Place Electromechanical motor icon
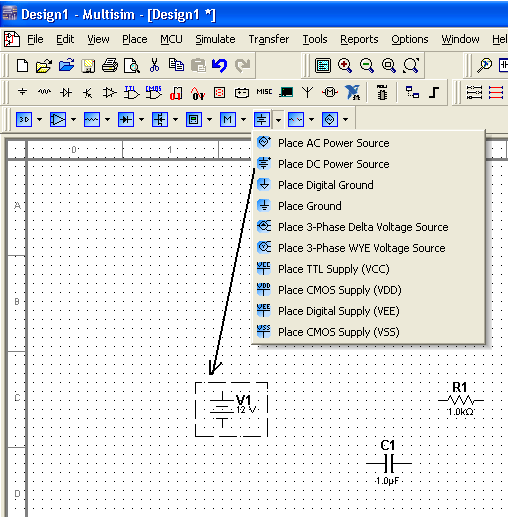Screen dimensions: 508x517 point(330,92)
